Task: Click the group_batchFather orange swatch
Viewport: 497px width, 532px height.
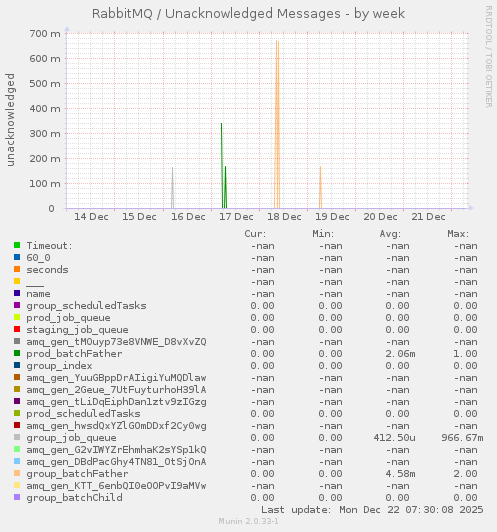Action: [17, 473]
